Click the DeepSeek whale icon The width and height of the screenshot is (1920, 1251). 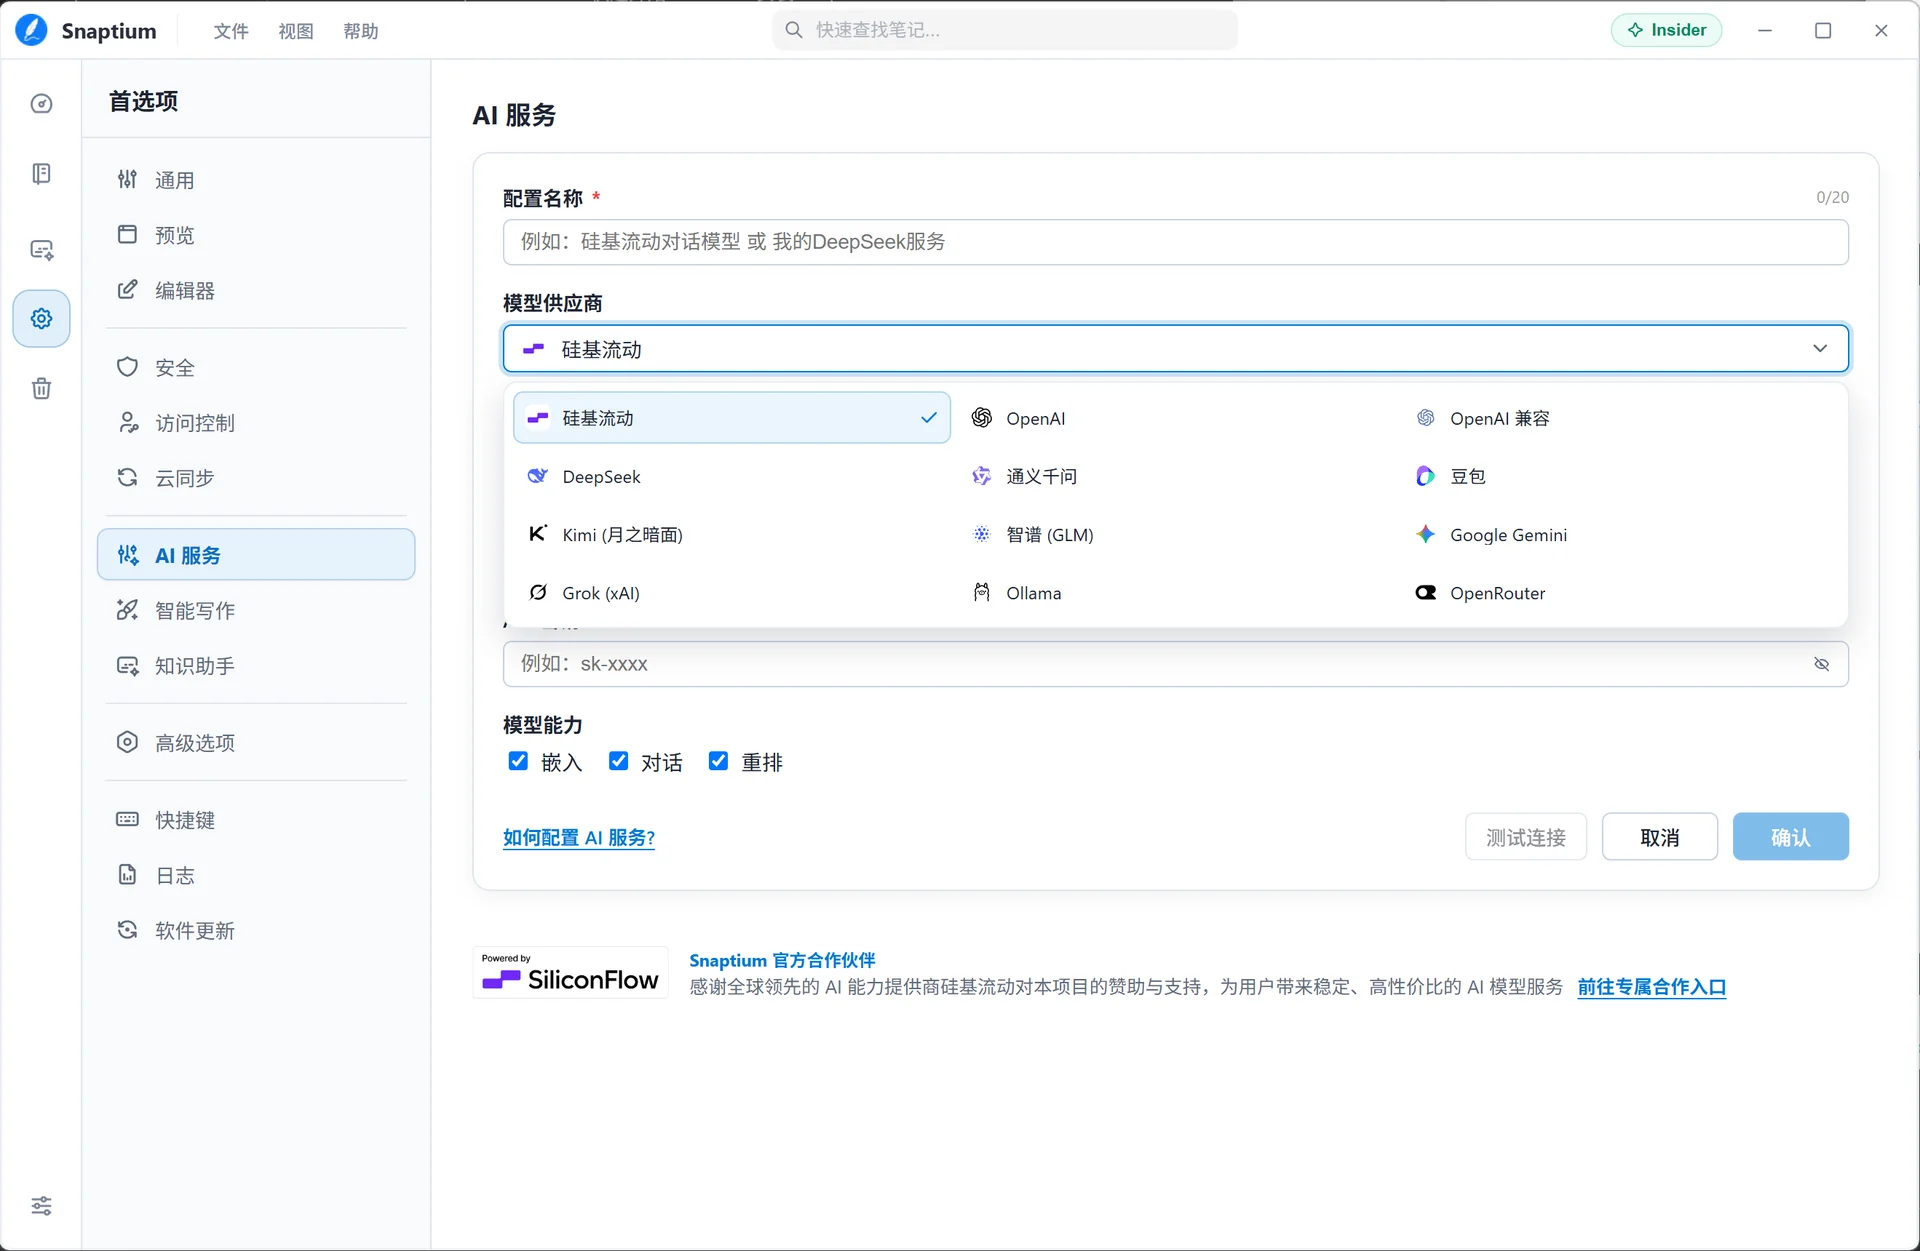coord(538,476)
